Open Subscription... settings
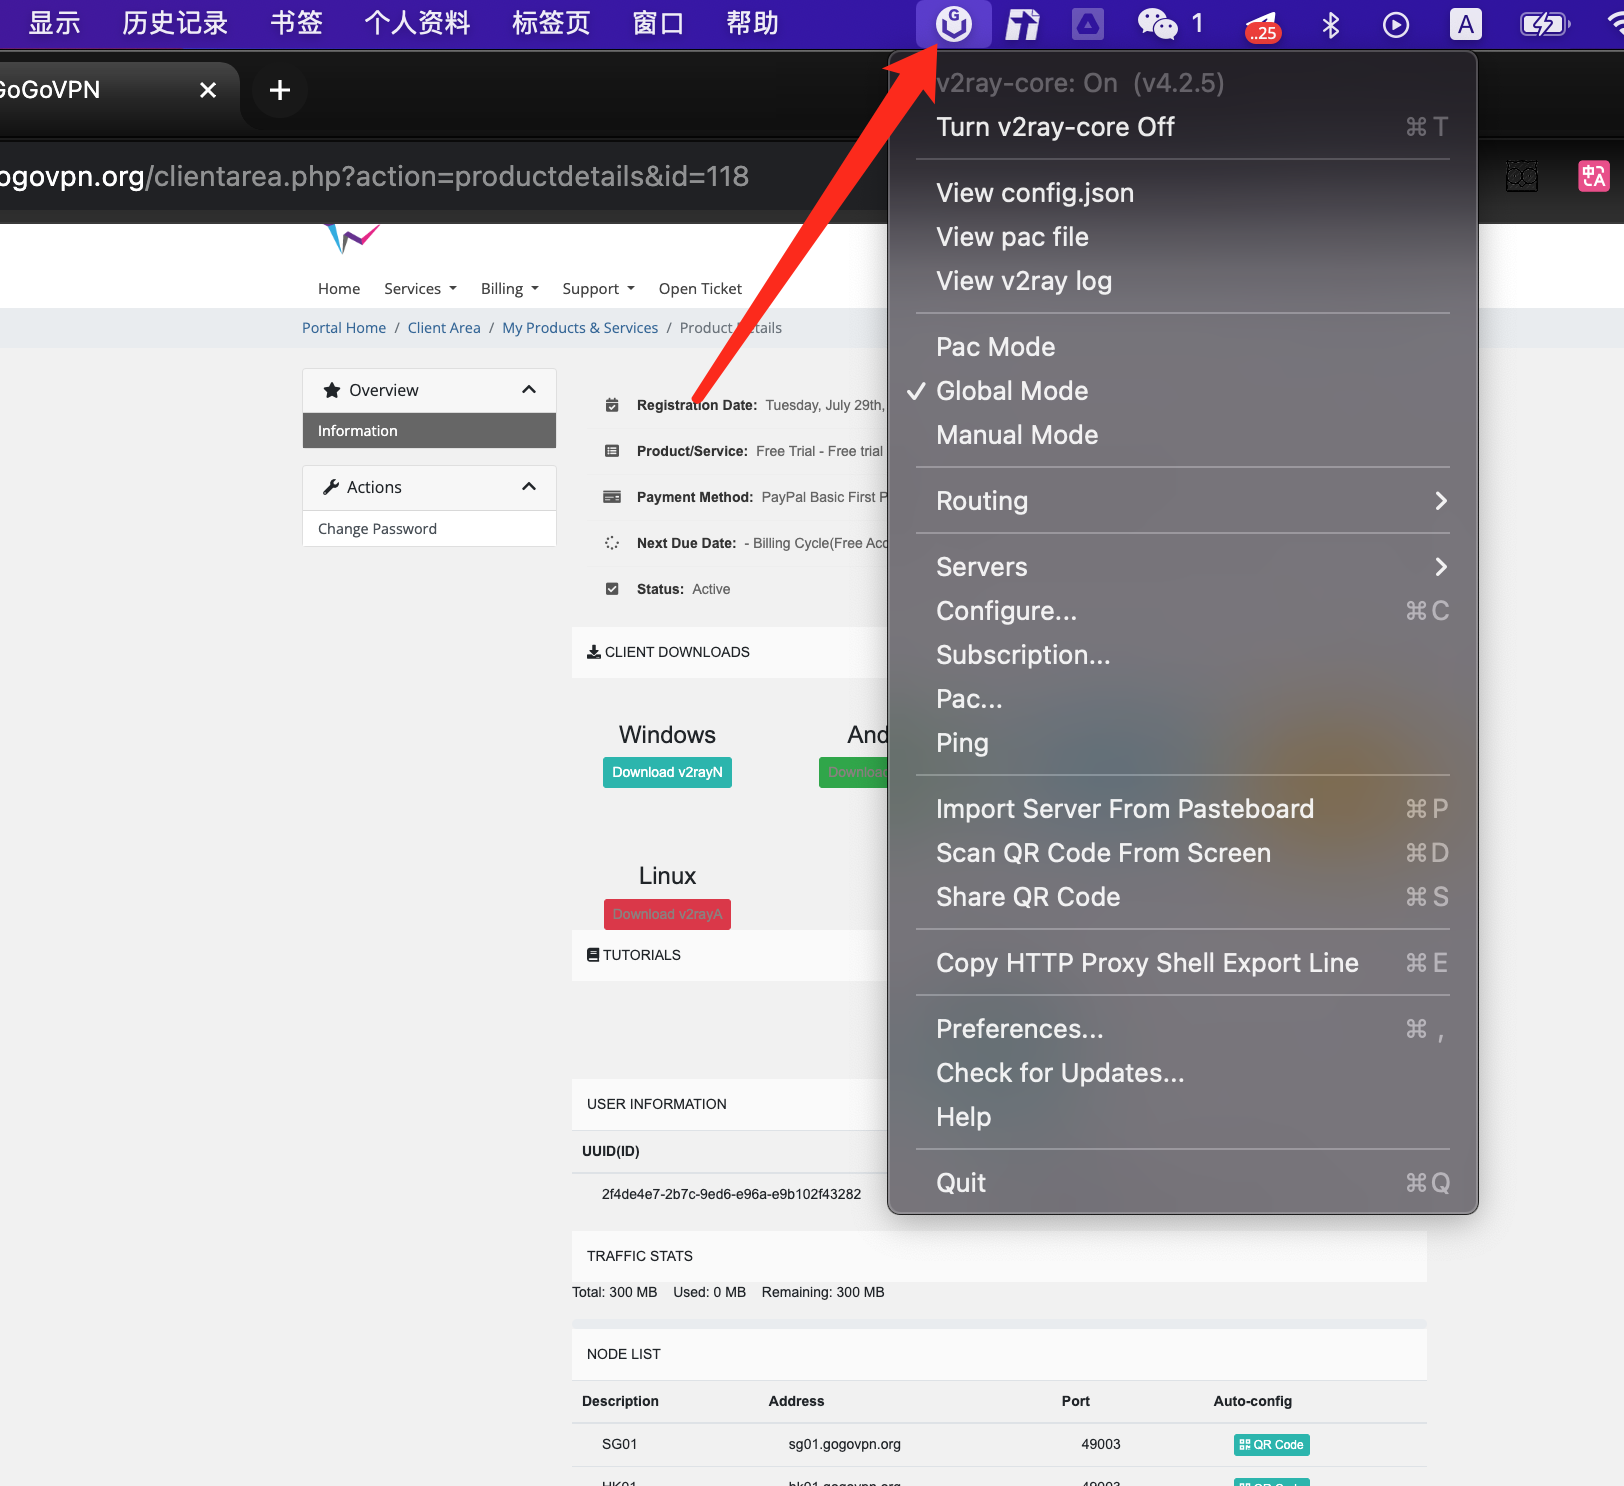This screenshot has width=1624, height=1486. click(1182, 655)
